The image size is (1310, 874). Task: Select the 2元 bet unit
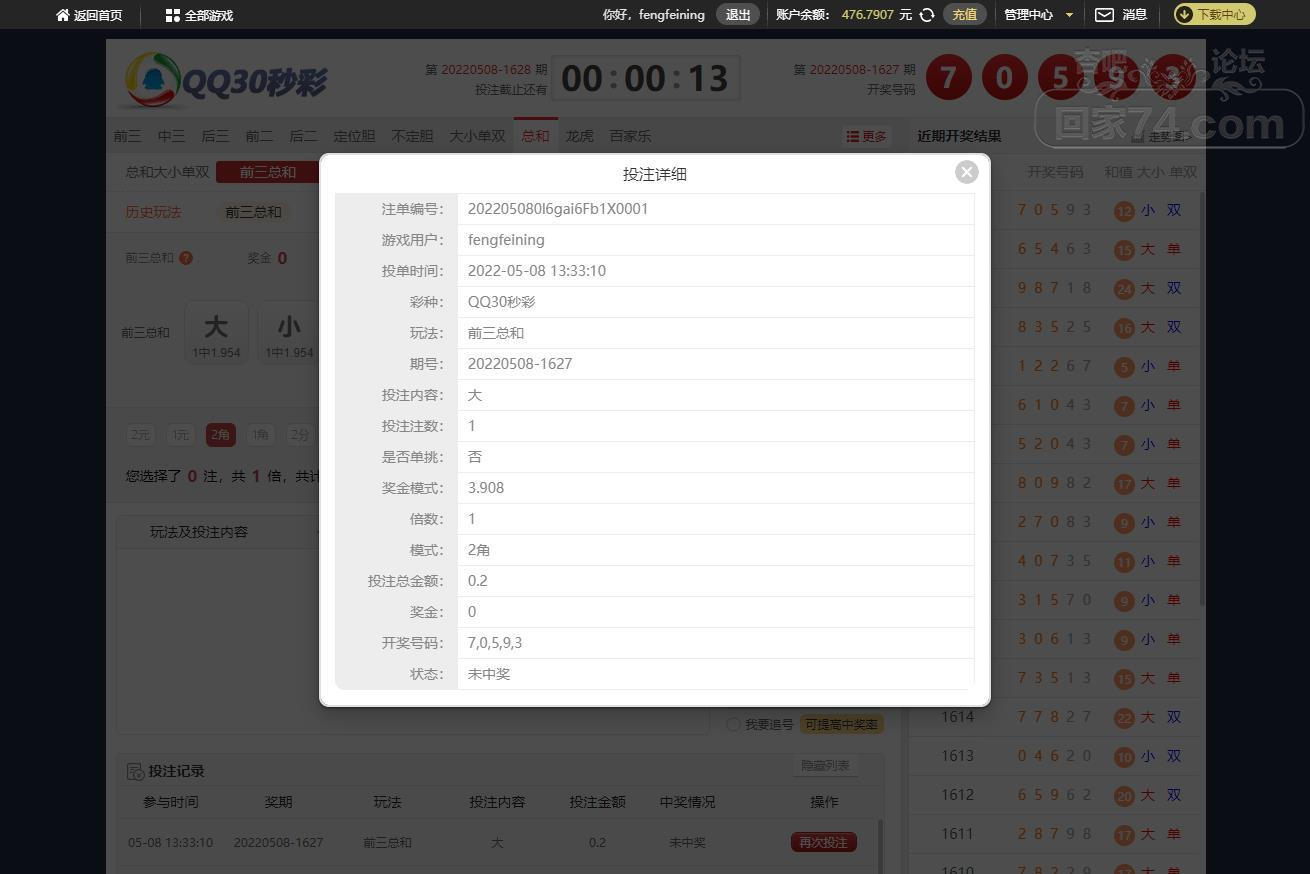pos(140,435)
